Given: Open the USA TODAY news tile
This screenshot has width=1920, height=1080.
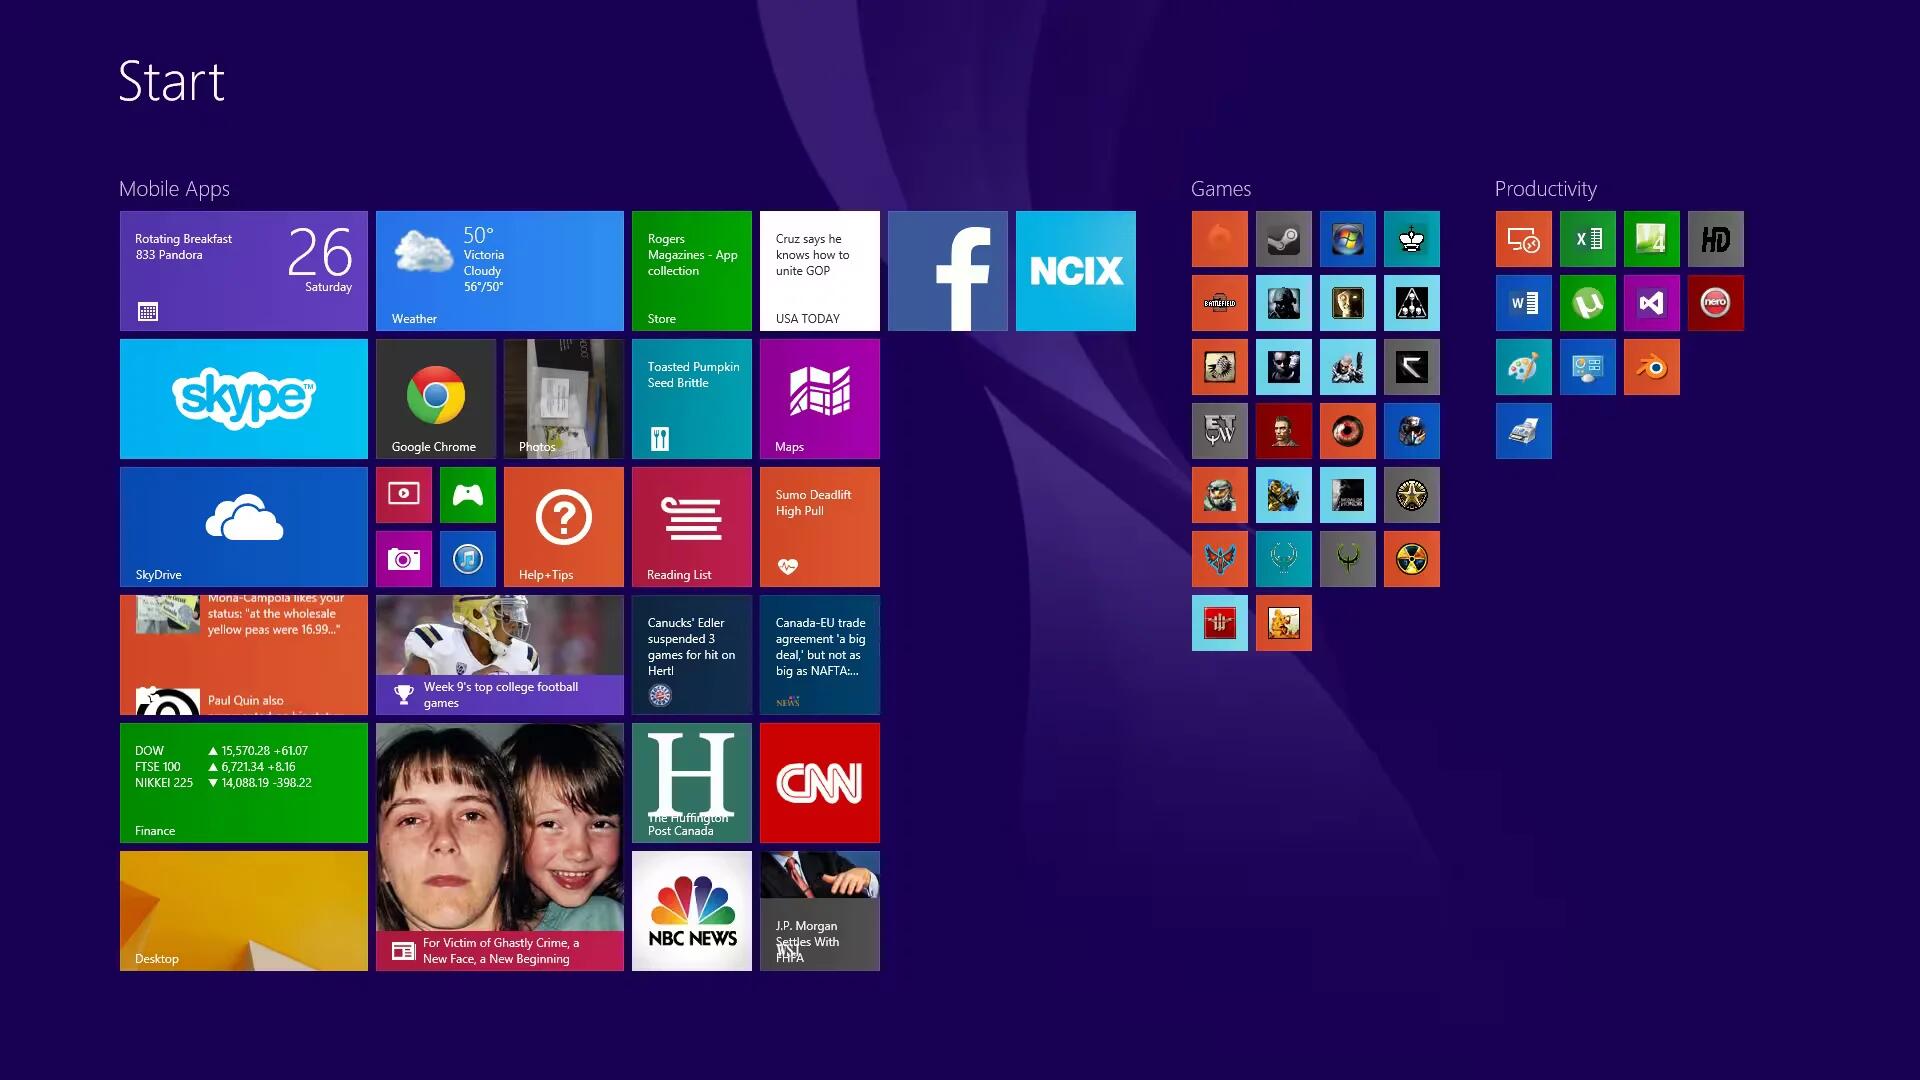Looking at the screenshot, I should coord(819,271).
